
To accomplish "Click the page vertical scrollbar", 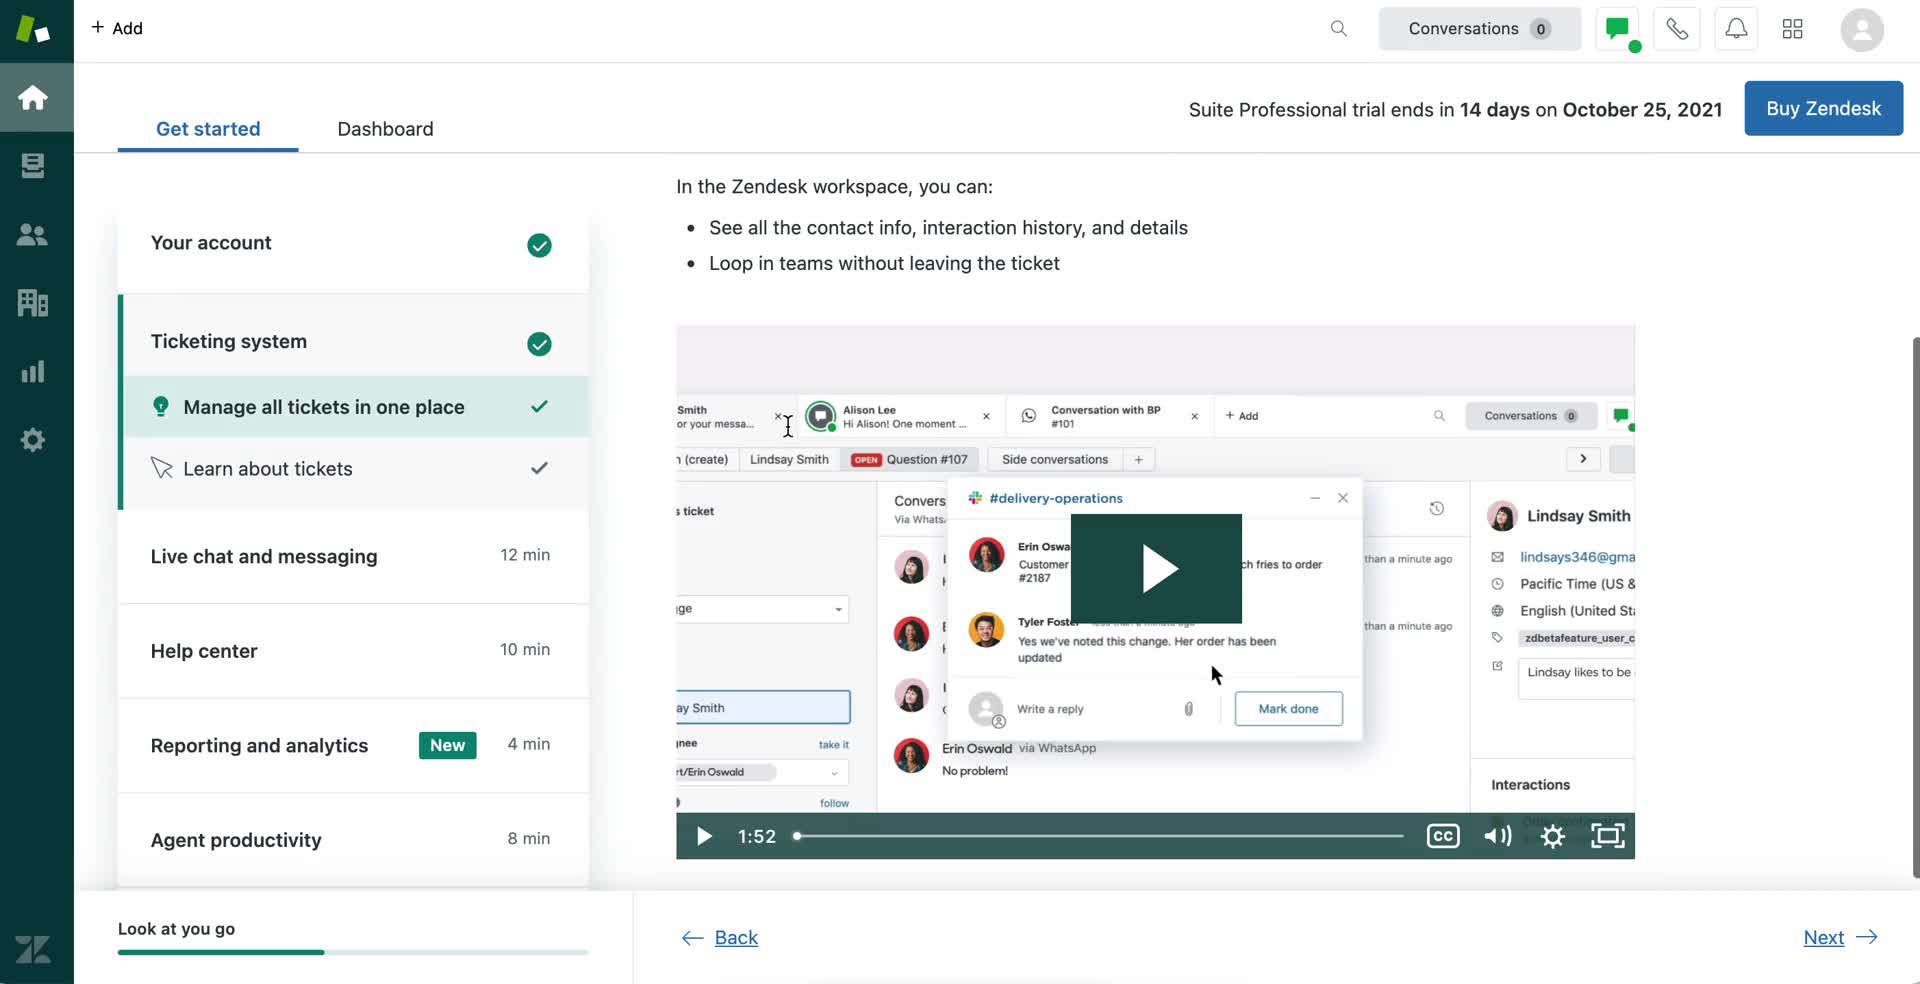I will point(1915,608).
